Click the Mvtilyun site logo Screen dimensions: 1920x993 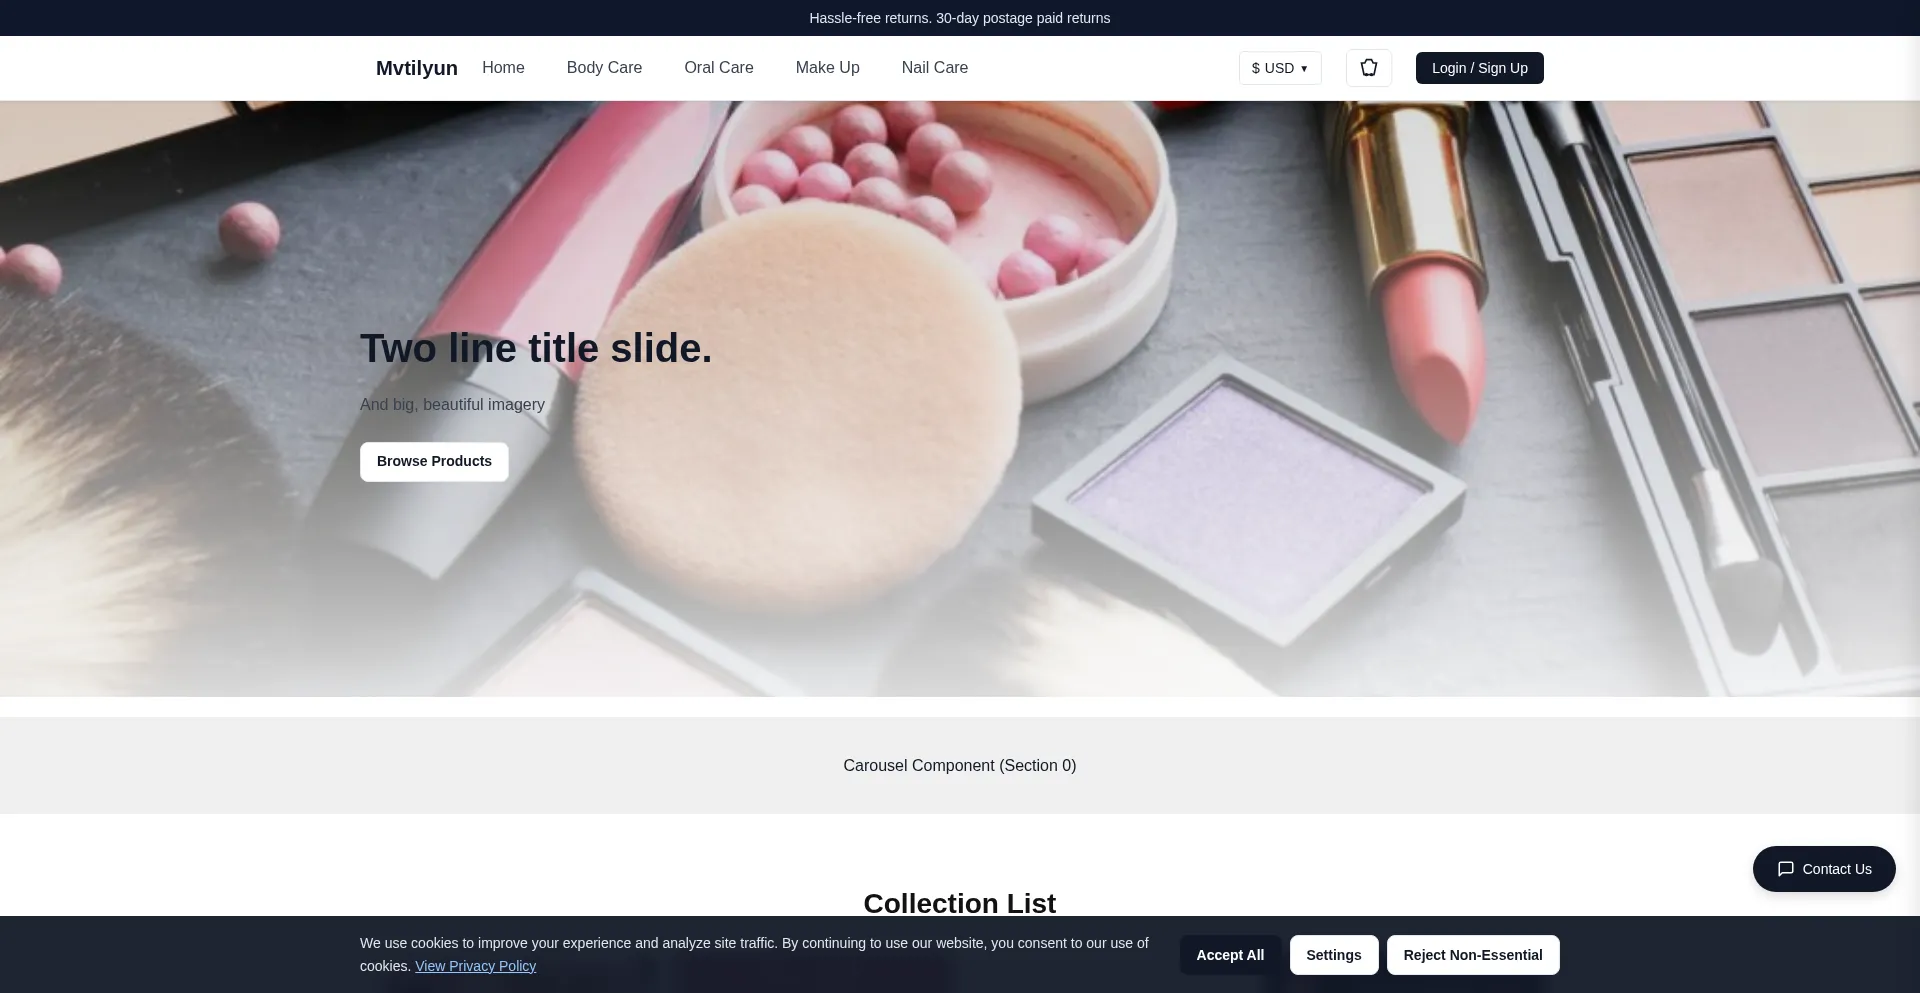pyautogui.click(x=416, y=67)
